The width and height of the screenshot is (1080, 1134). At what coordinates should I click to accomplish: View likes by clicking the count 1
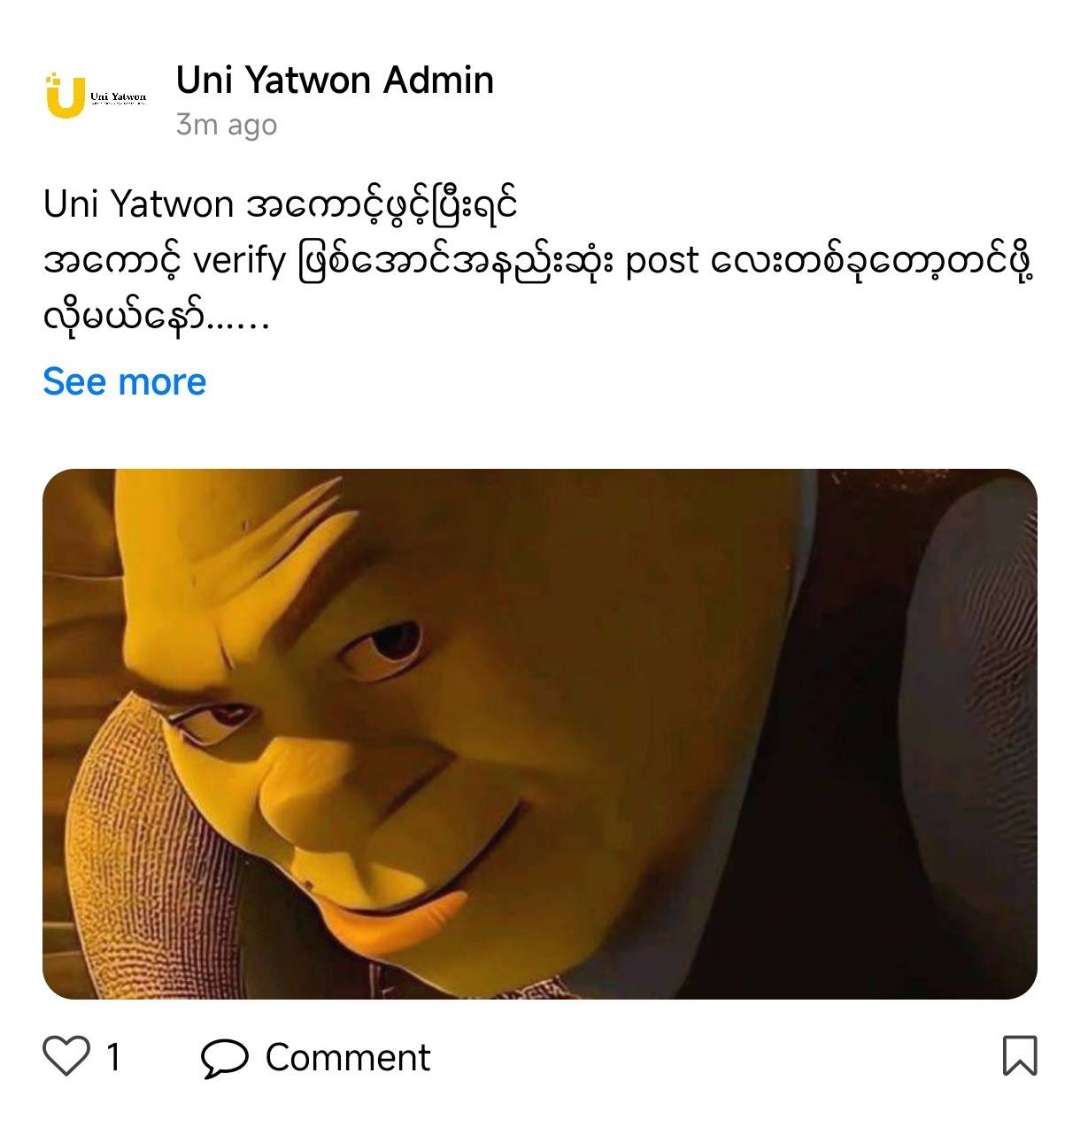click(113, 1057)
